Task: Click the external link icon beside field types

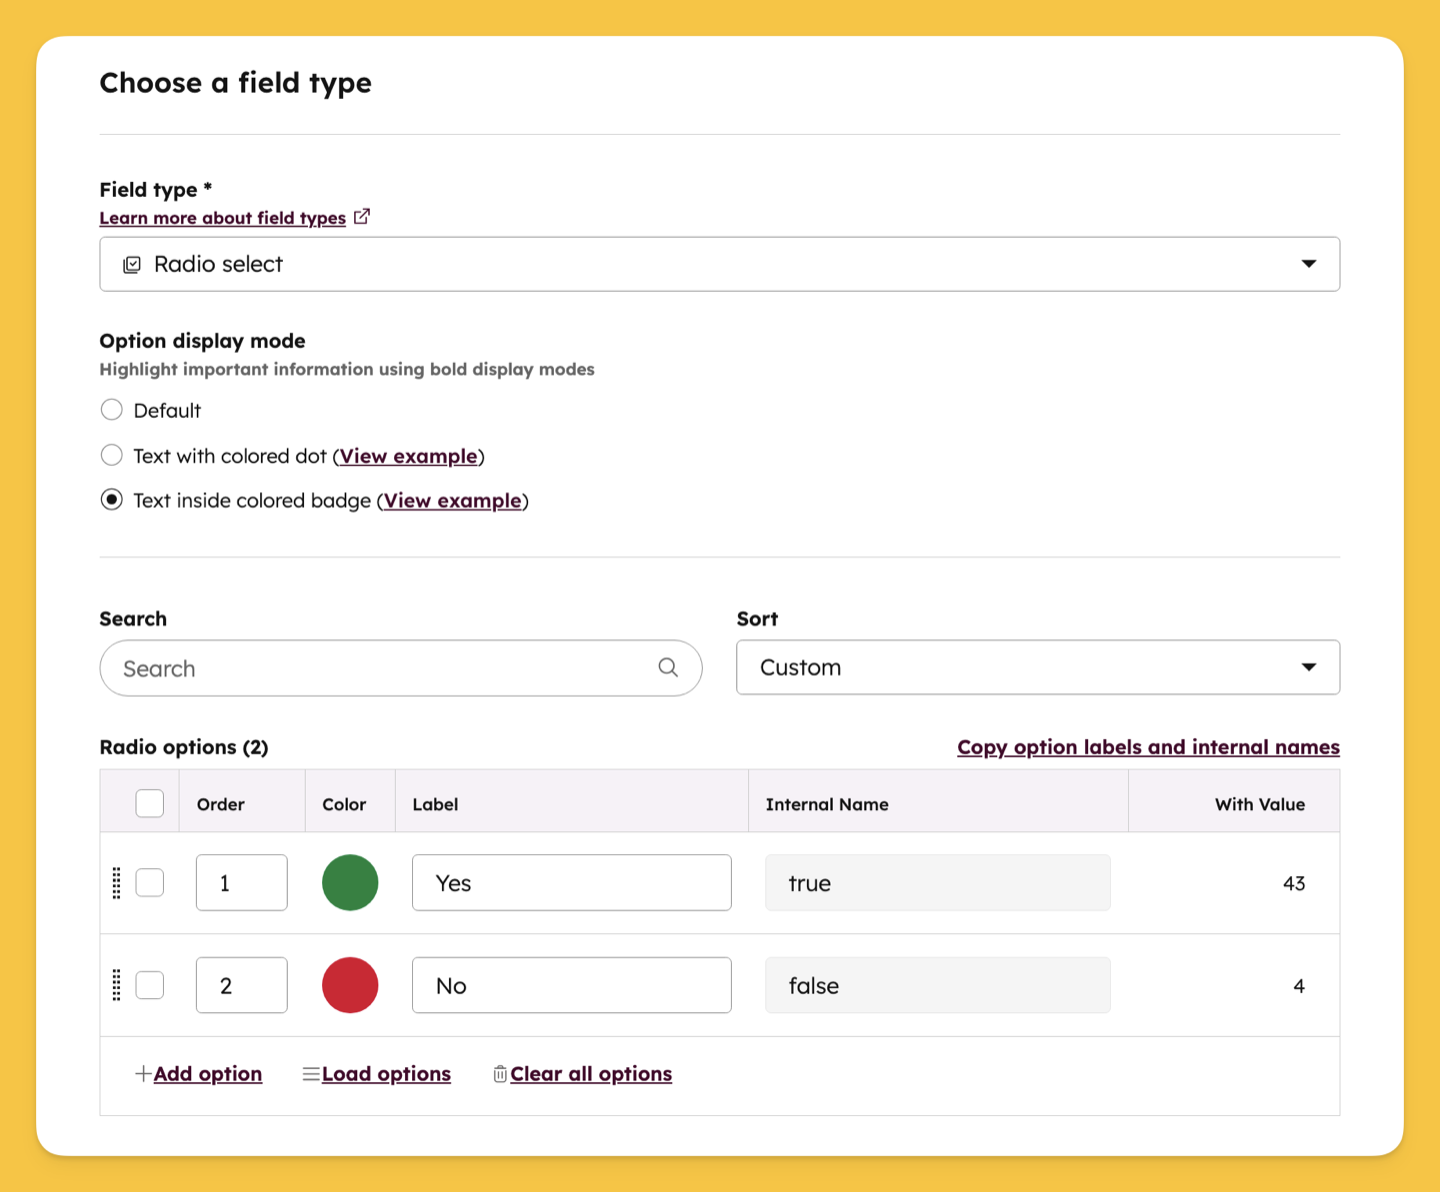Action: [362, 216]
